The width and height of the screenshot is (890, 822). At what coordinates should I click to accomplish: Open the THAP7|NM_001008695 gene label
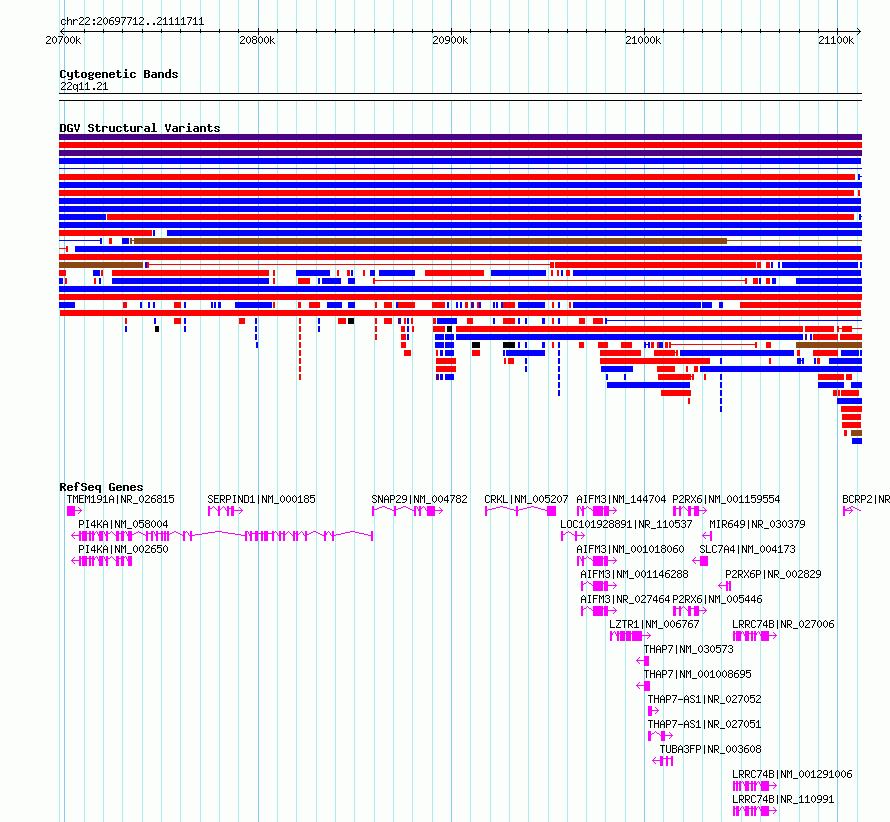point(698,674)
